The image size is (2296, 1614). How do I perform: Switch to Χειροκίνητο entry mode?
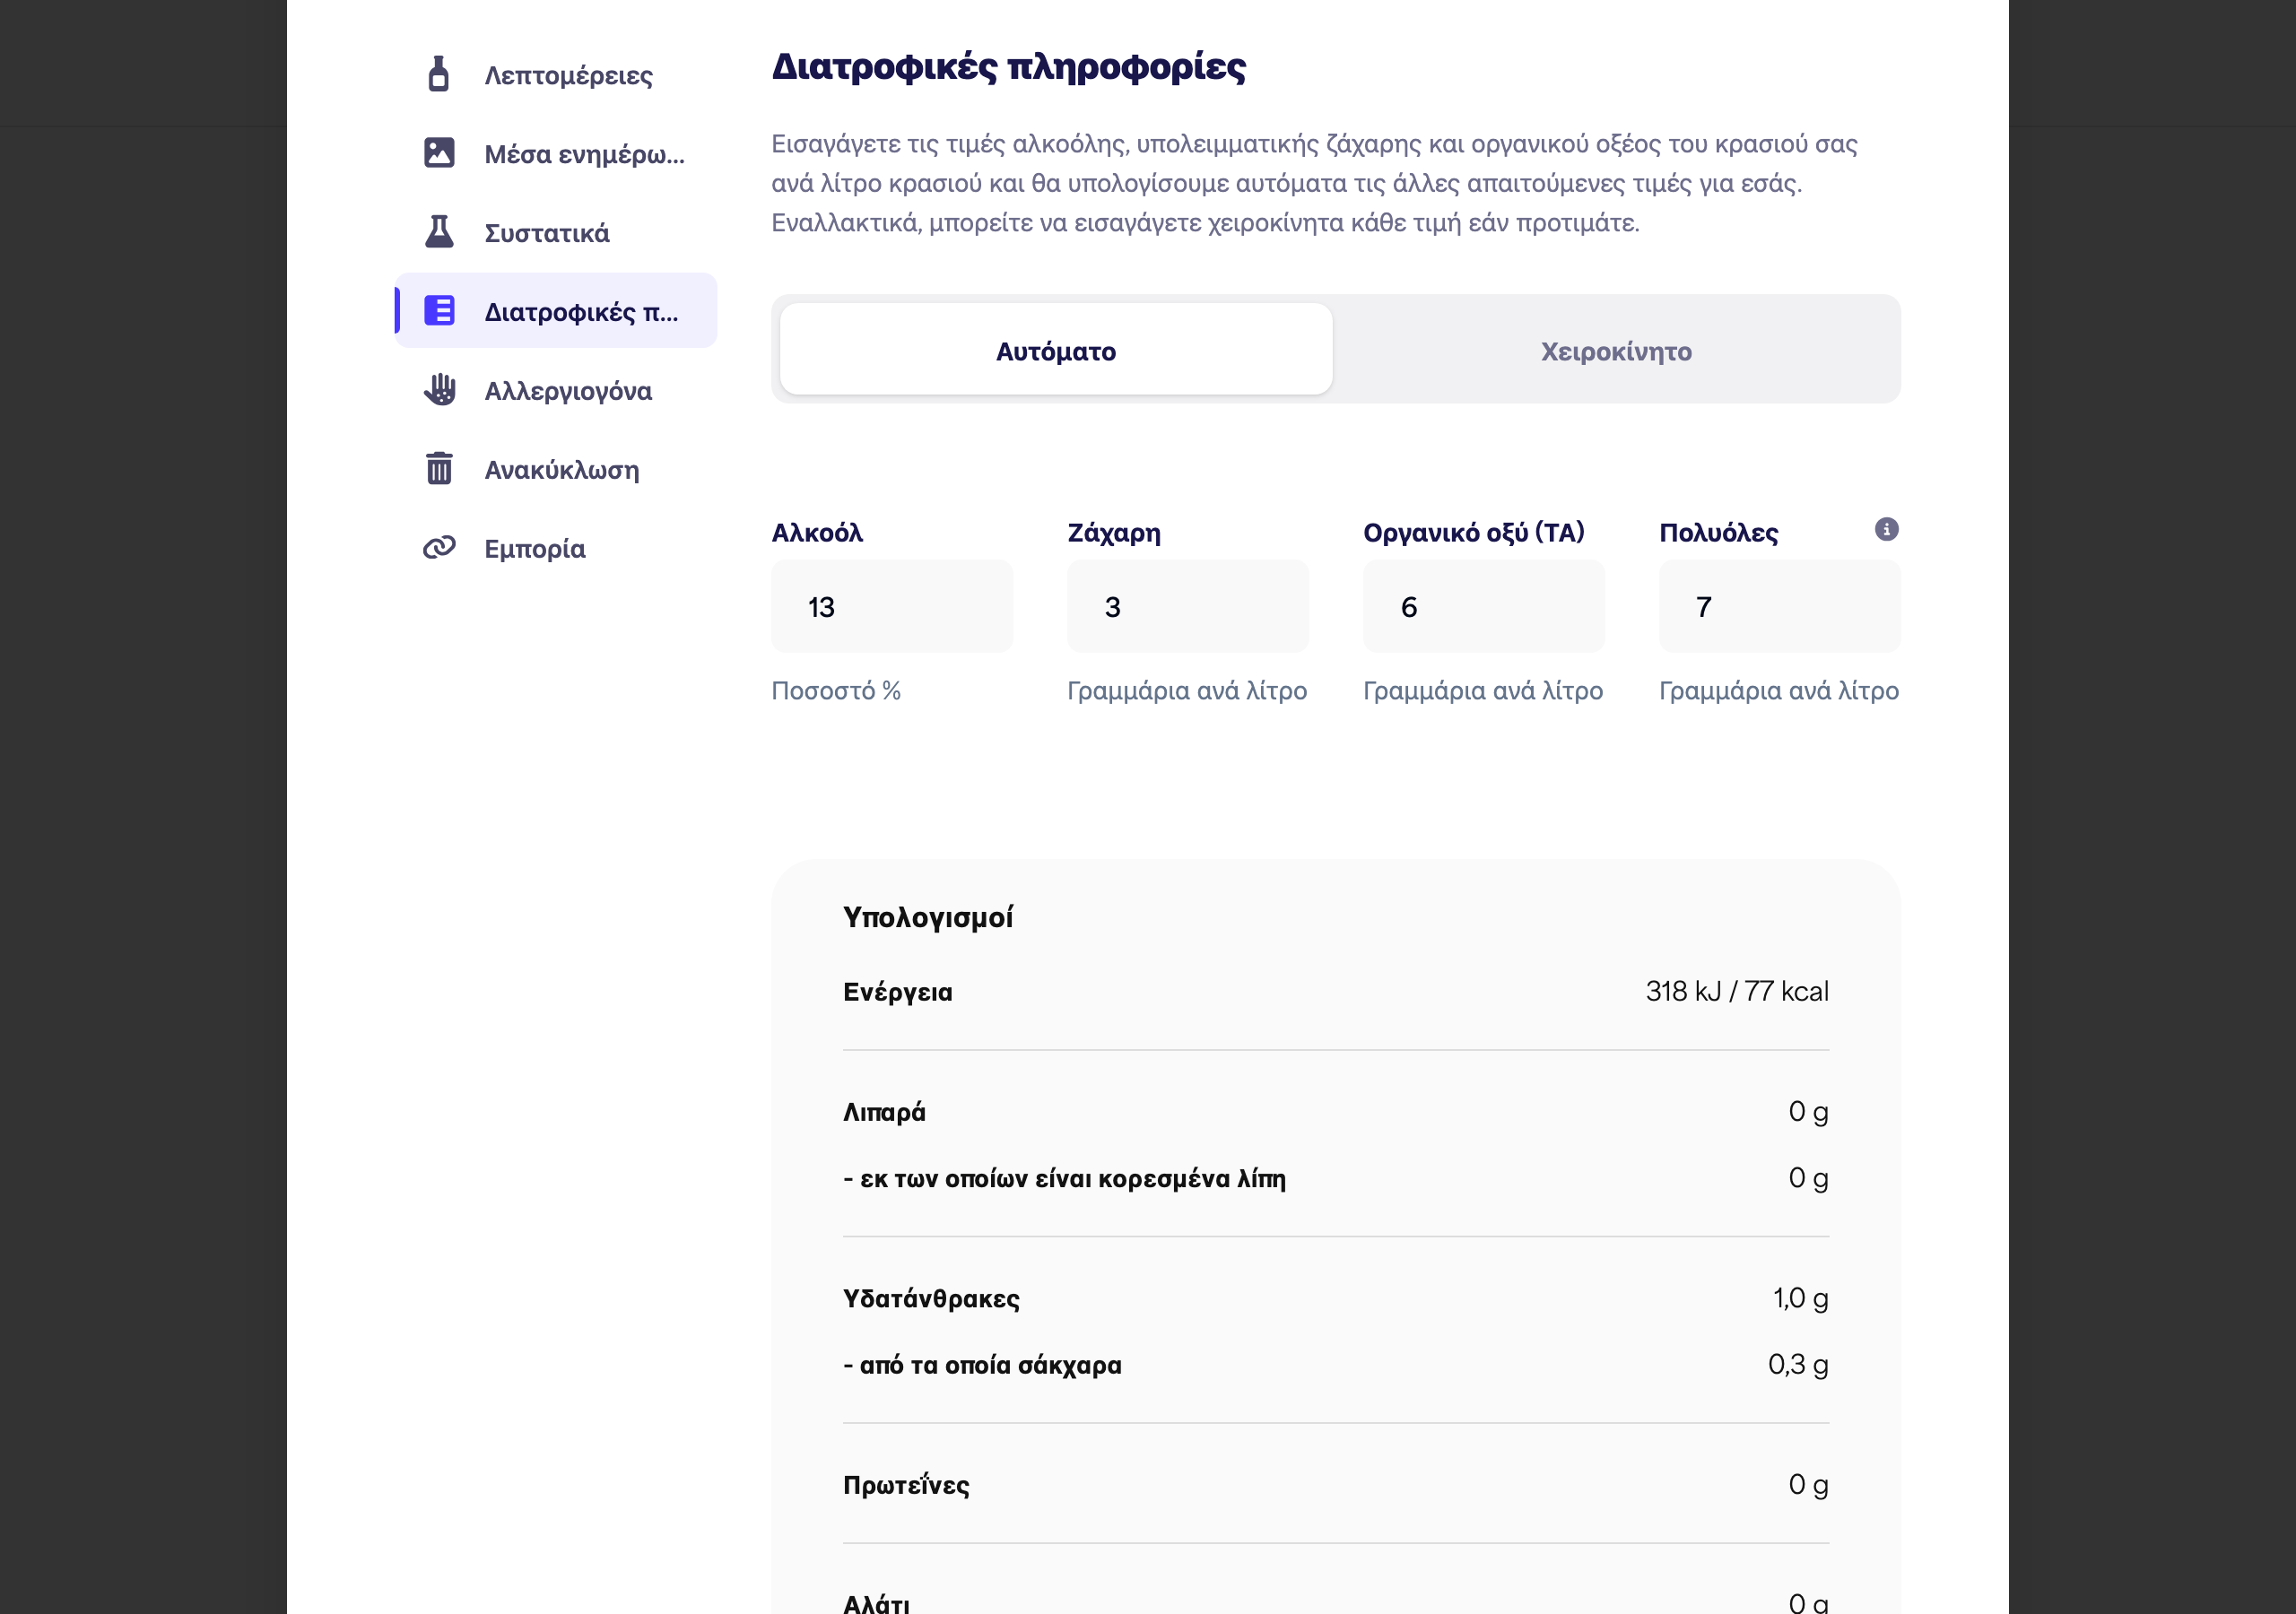(1616, 350)
